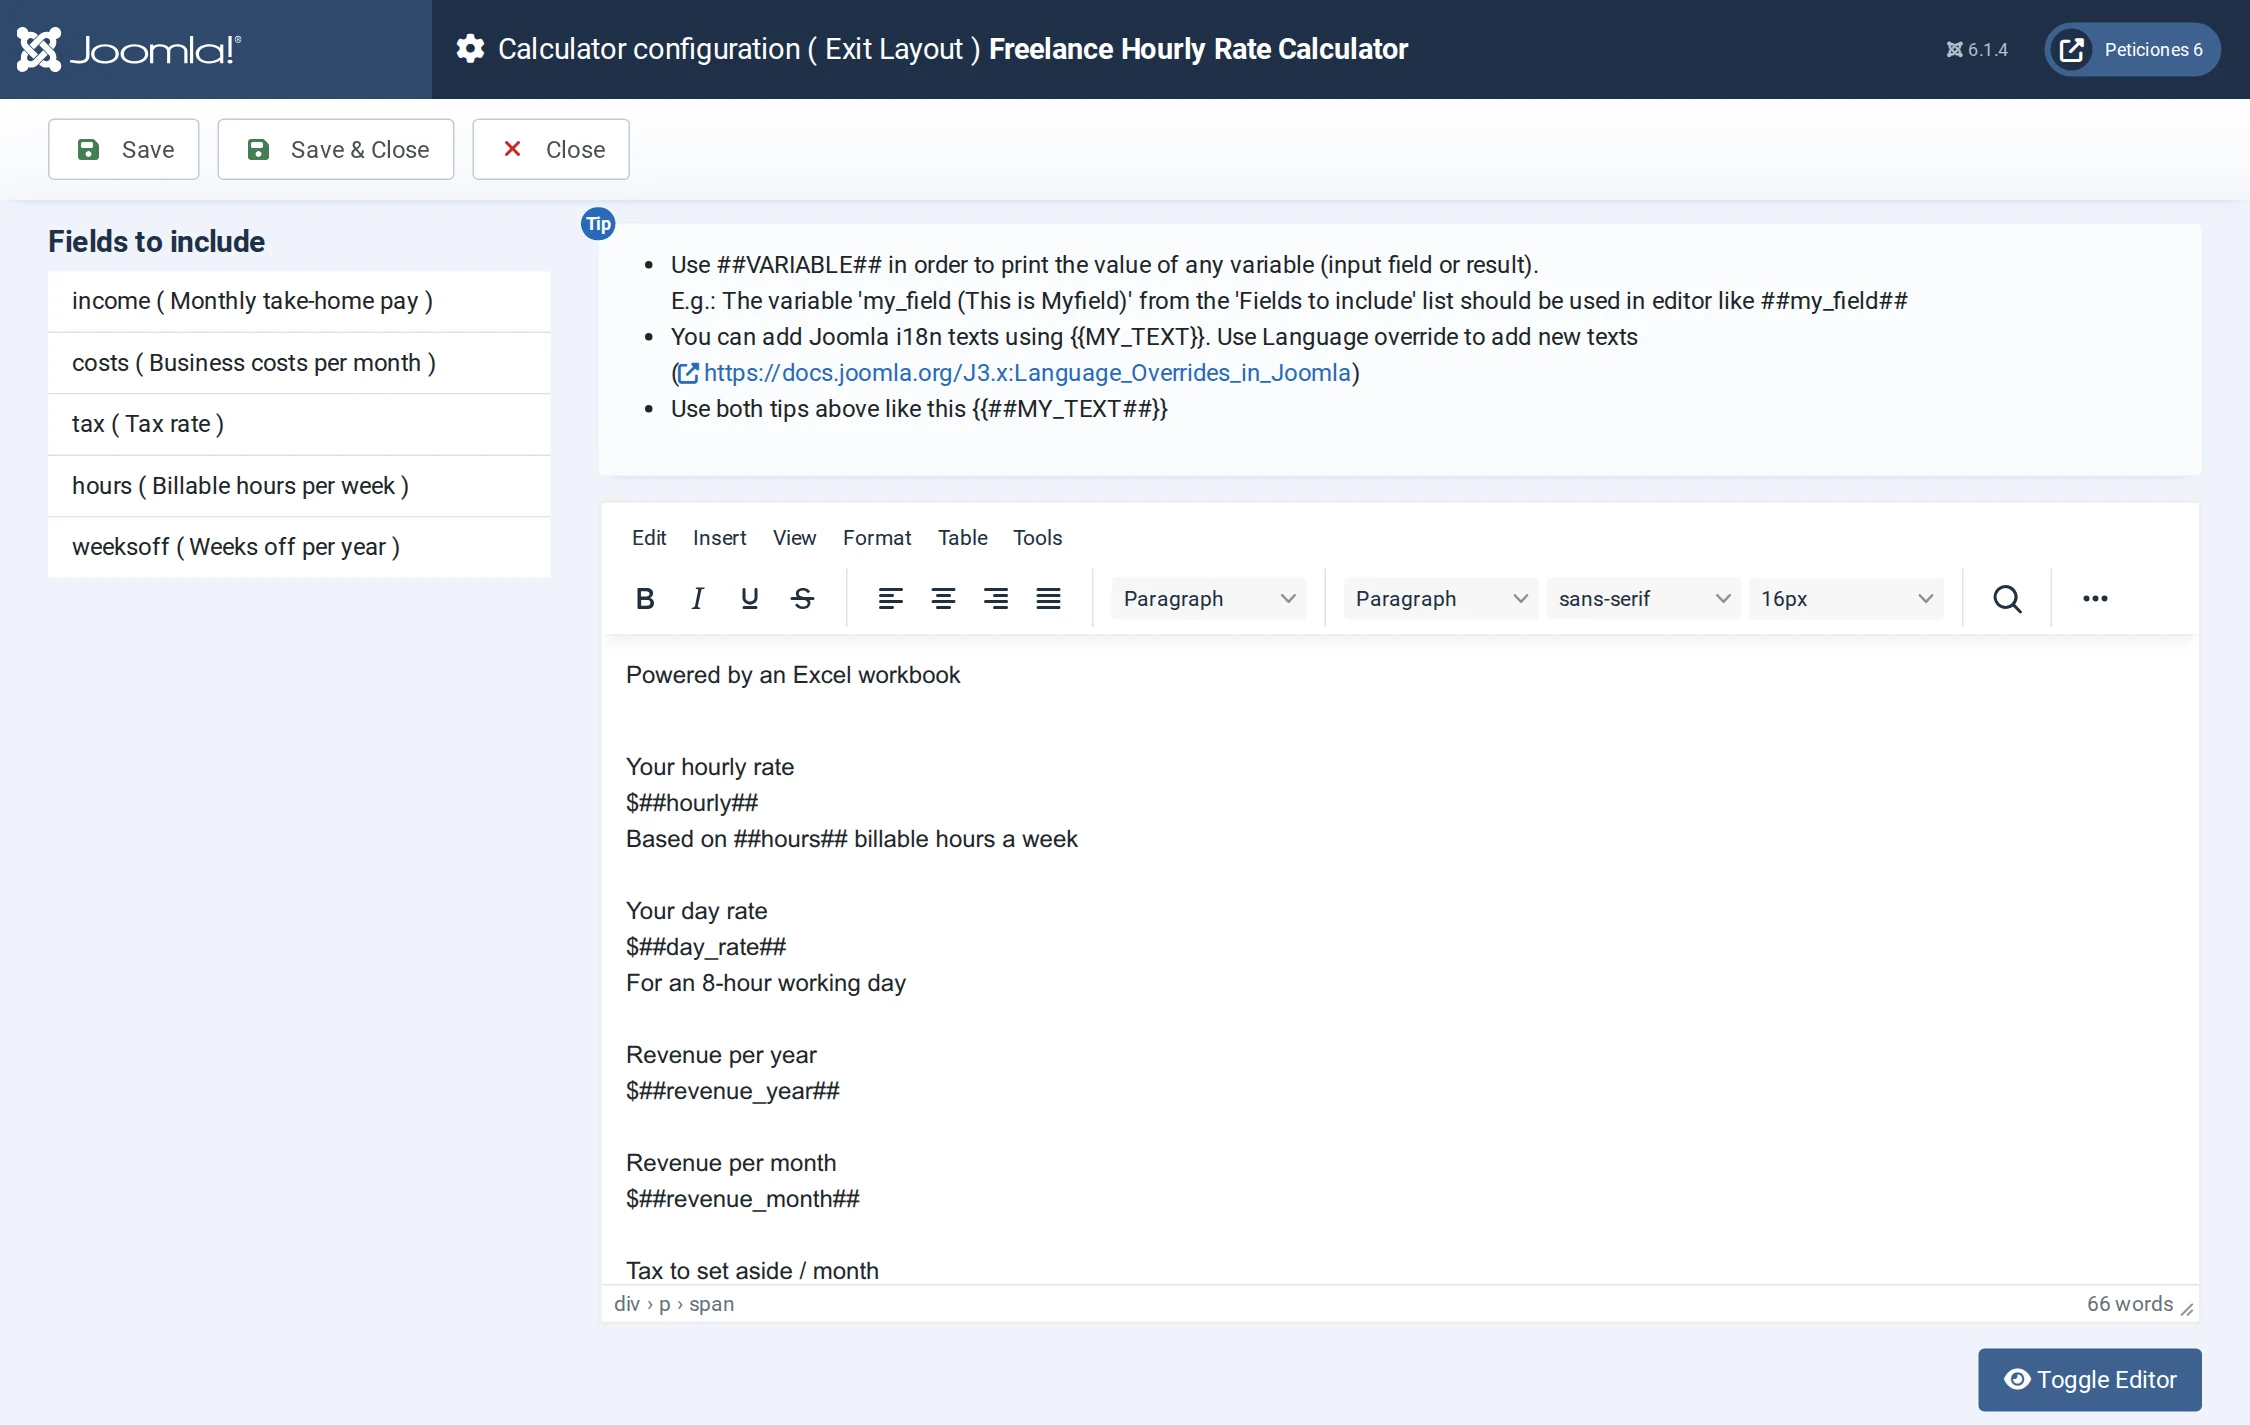
Task: Click the $##hourly## line in editor
Action: tap(692, 803)
